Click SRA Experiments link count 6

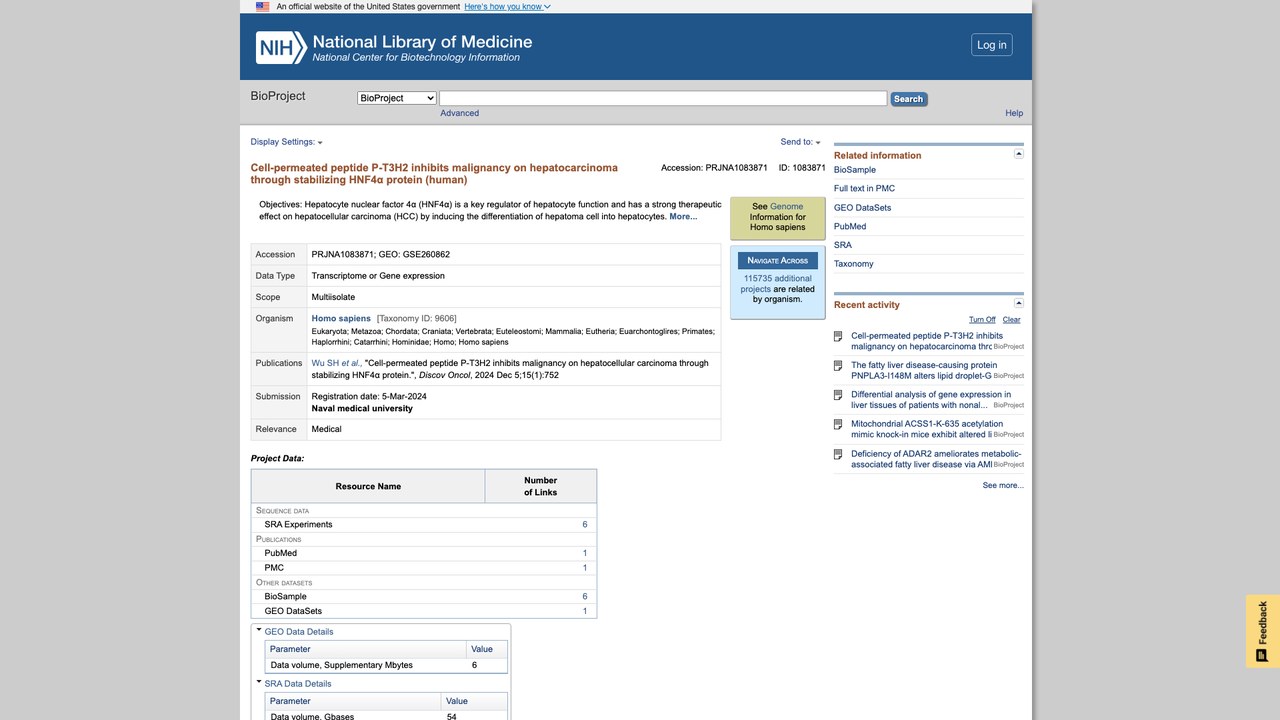click(x=585, y=524)
